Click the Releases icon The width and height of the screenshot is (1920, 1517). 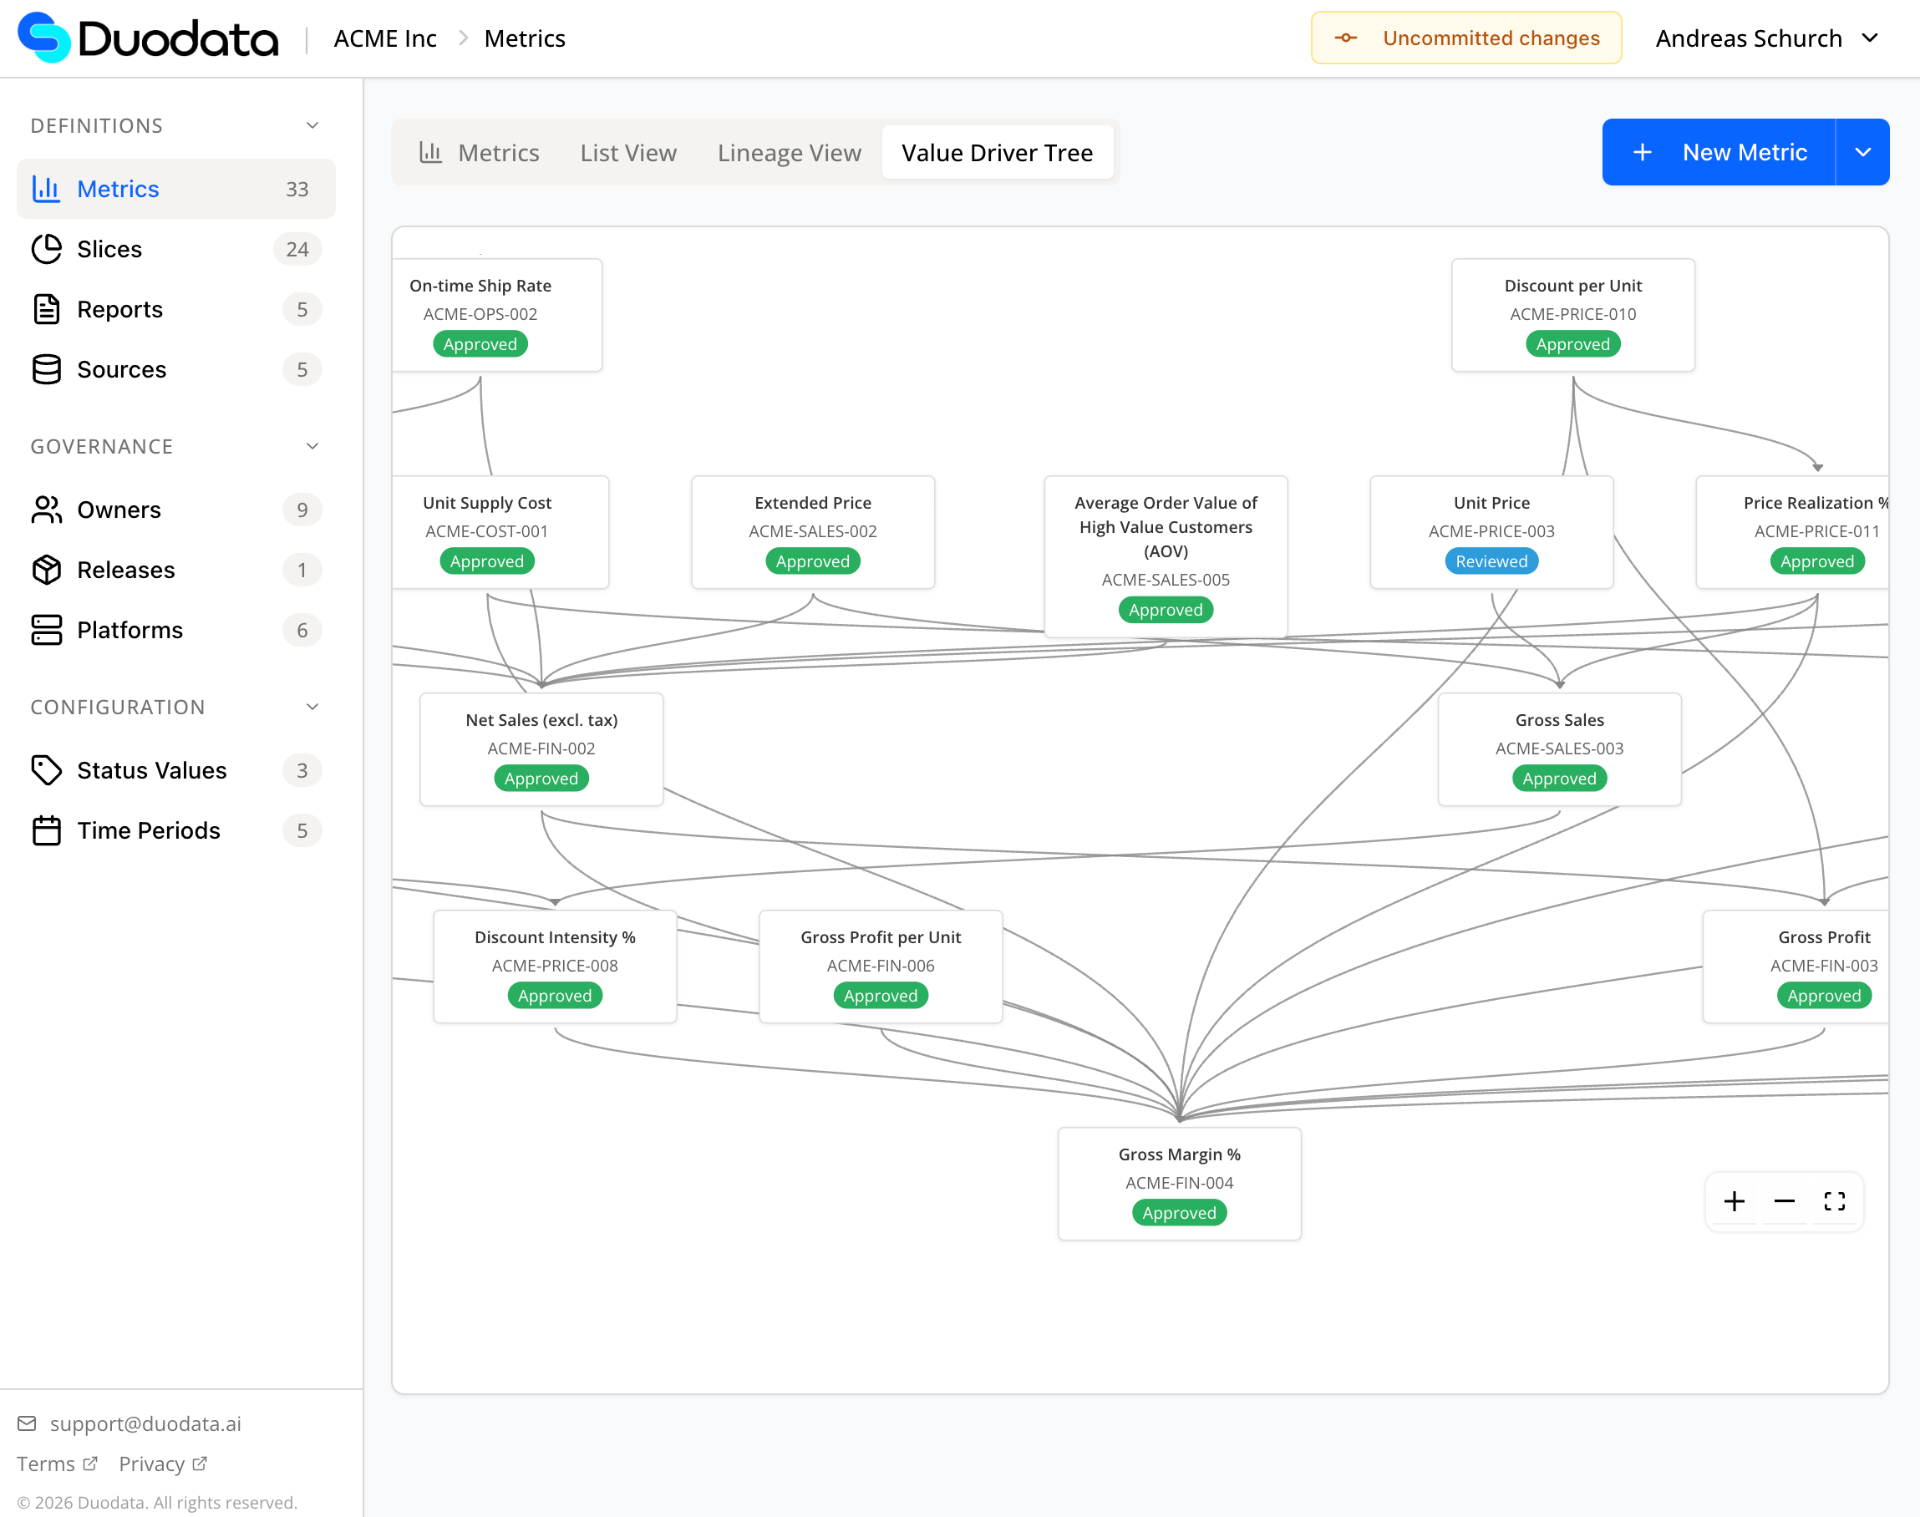(x=47, y=569)
